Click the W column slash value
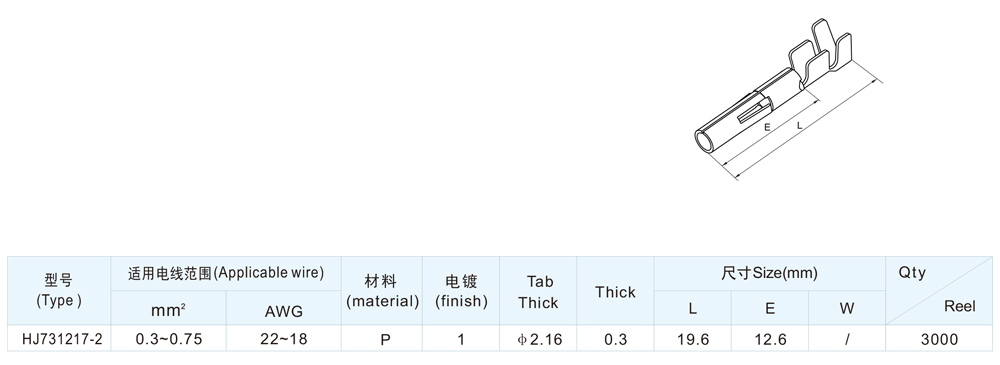This screenshot has width=1000, height=365. coord(847,339)
